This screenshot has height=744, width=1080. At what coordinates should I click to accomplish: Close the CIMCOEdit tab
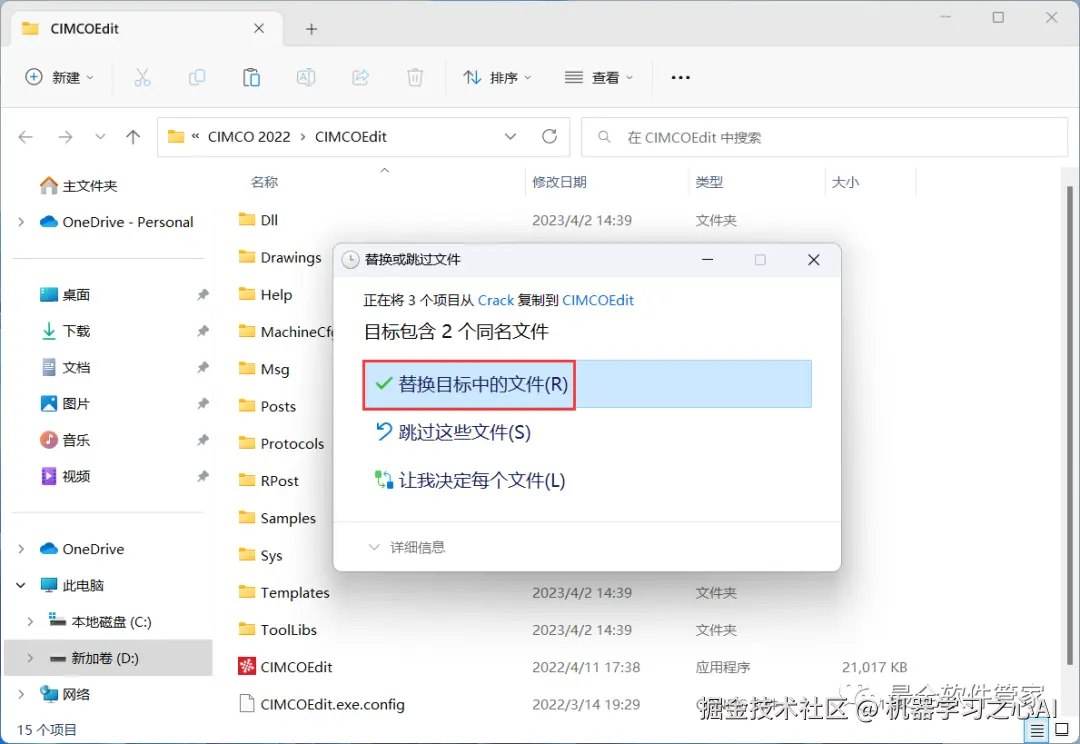[259, 28]
